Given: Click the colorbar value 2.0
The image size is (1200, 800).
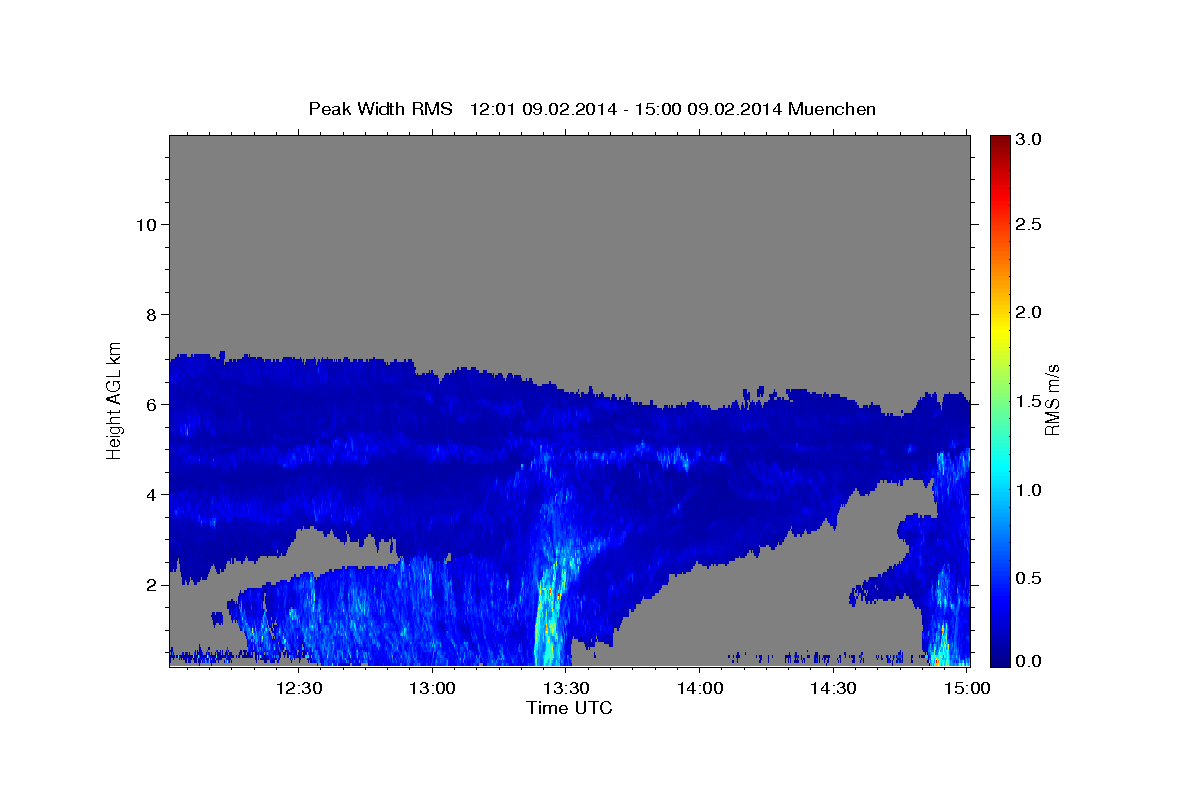Looking at the screenshot, I should [x=1031, y=312].
